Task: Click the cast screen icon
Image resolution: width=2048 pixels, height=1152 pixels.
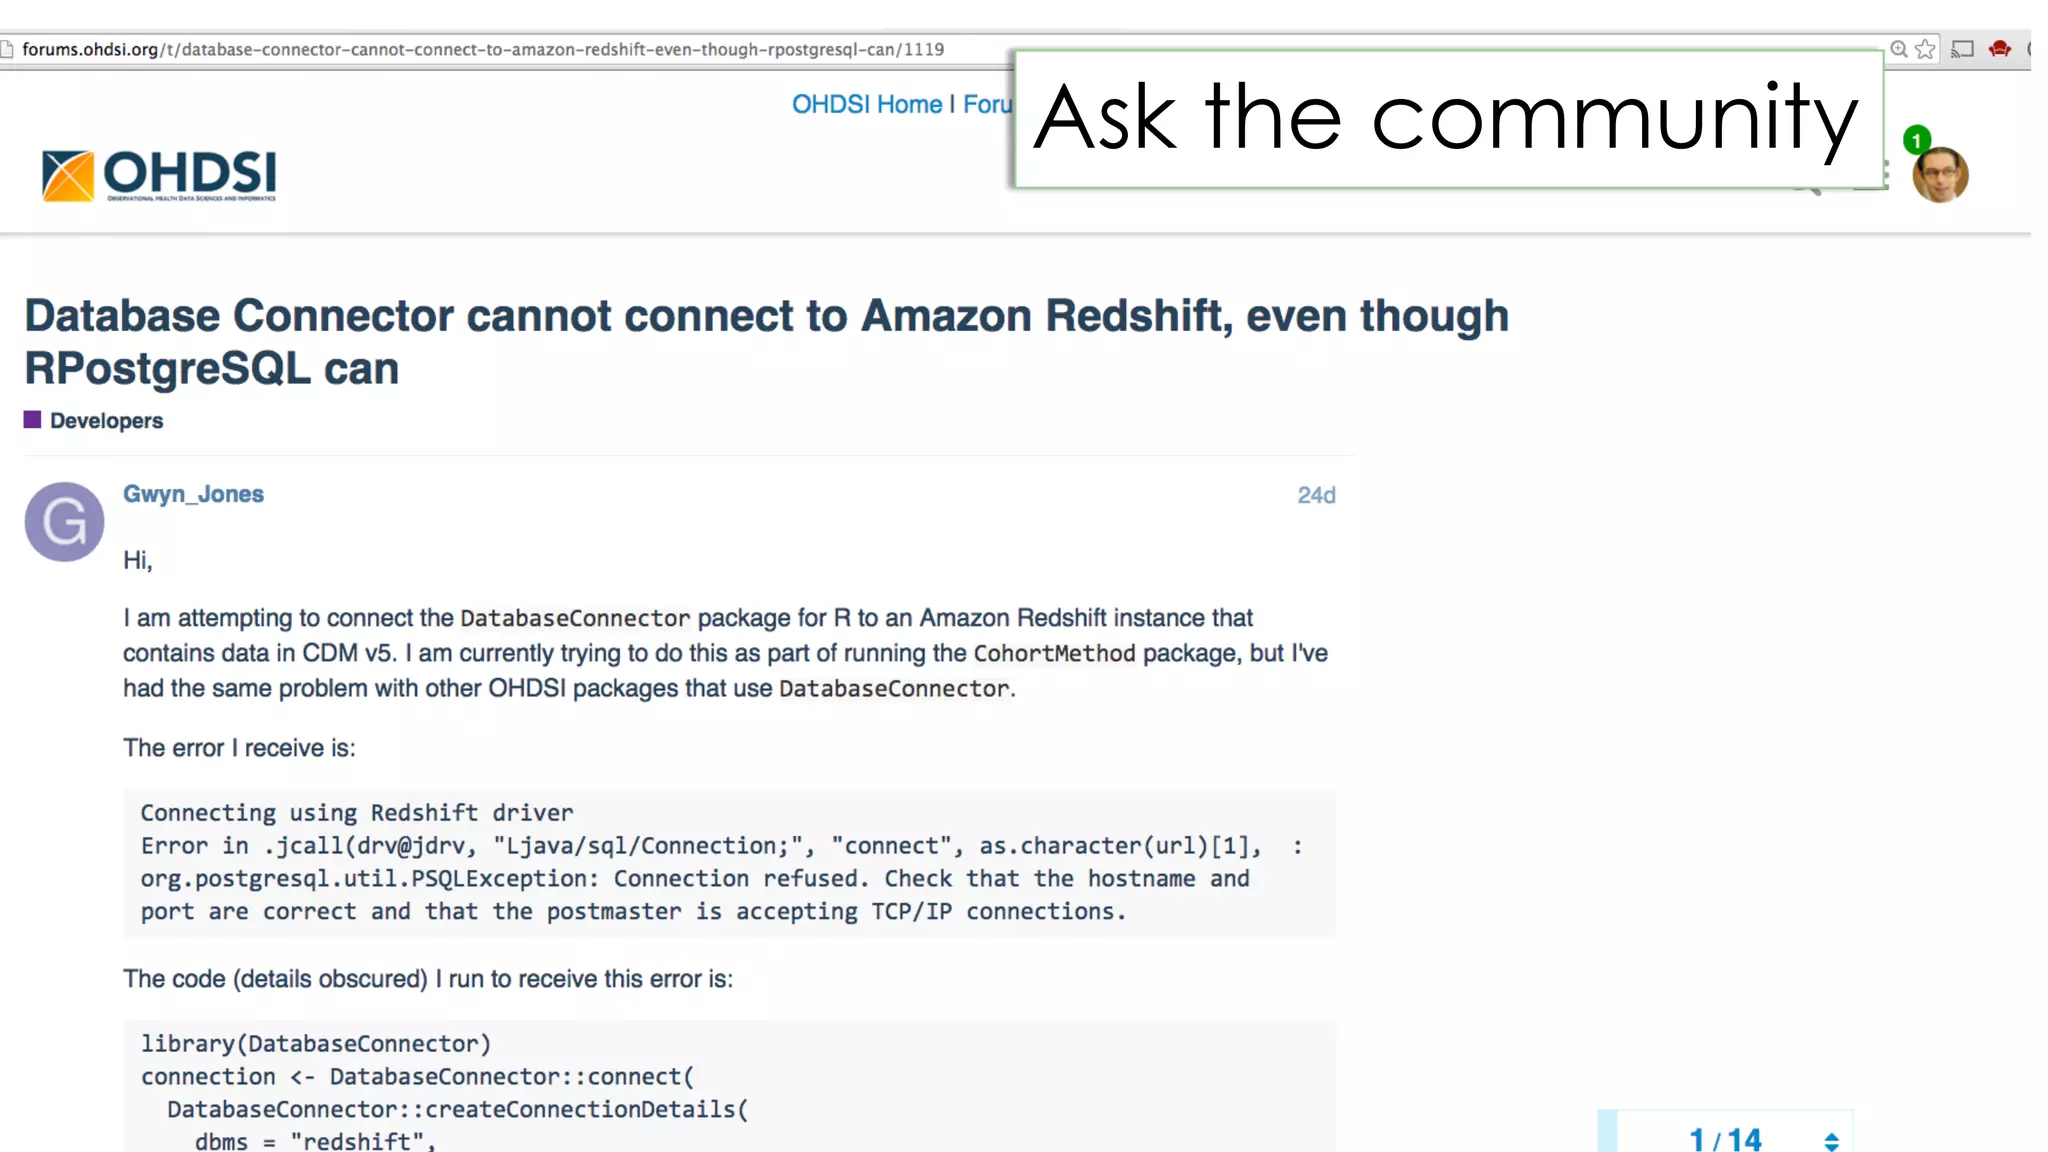Action: coord(1962,49)
